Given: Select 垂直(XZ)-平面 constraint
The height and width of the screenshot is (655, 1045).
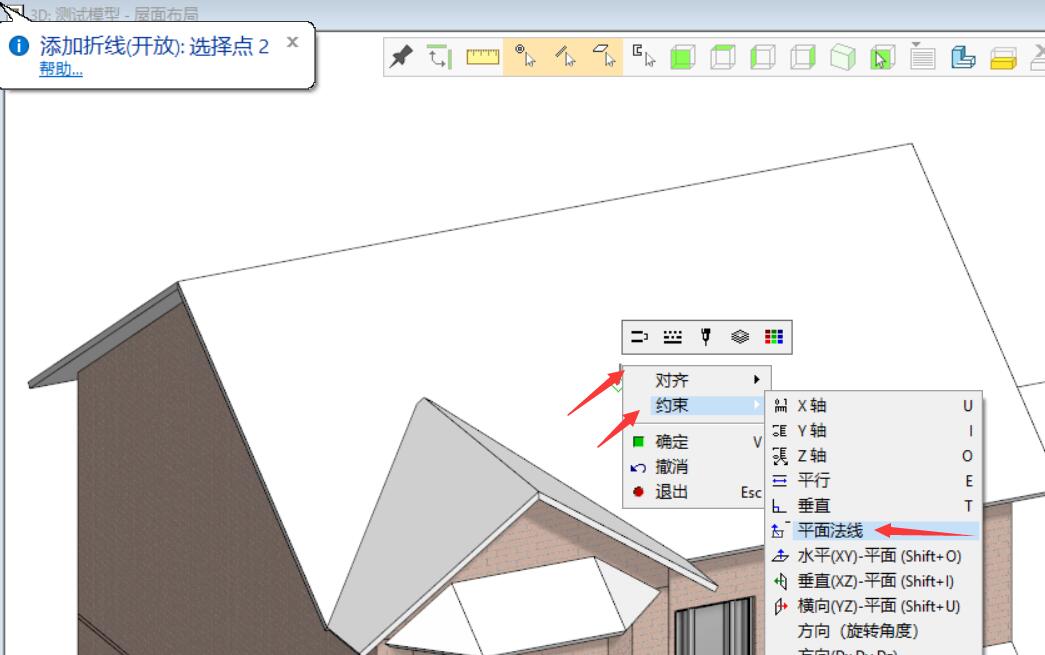Looking at the screenshot, I should [x=874, y=581].
